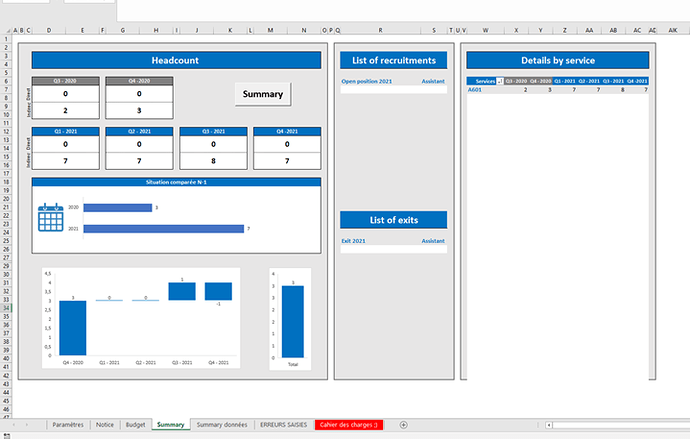Click the Summary button
The width and height of the screenshot is (690, 439).
(x=263, y=94)
